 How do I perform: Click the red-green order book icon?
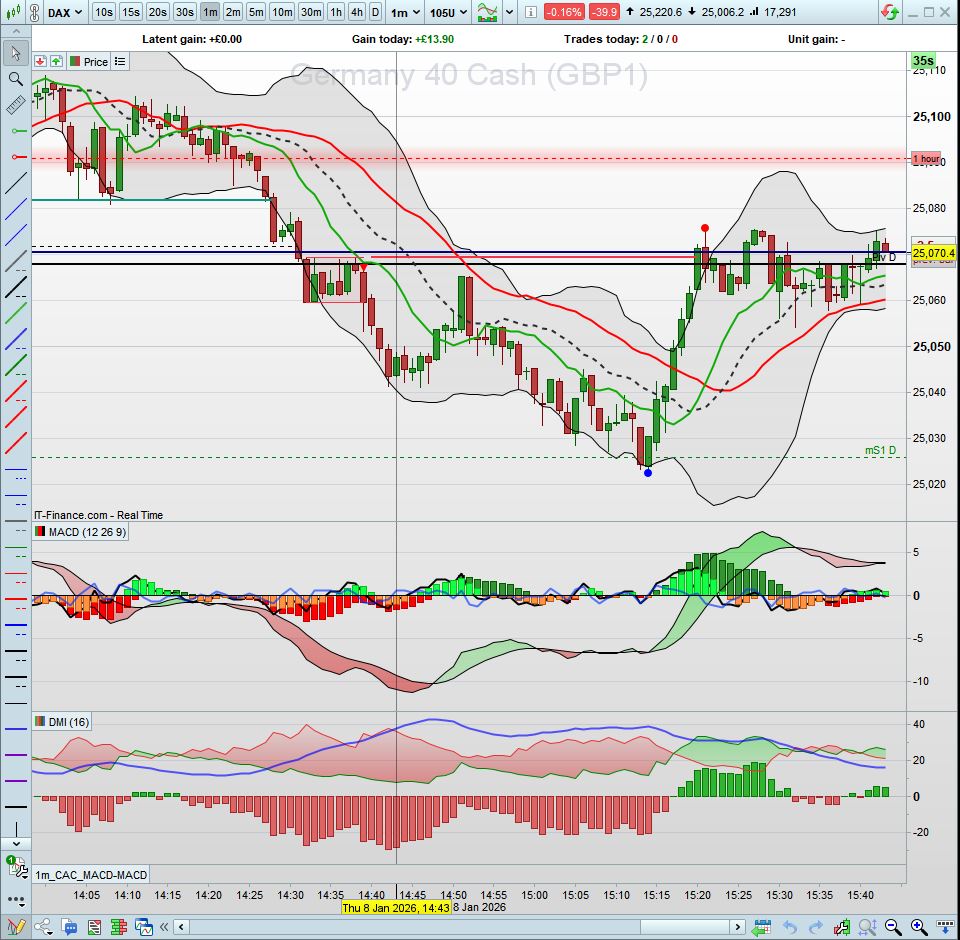click(x=118, y=927)
